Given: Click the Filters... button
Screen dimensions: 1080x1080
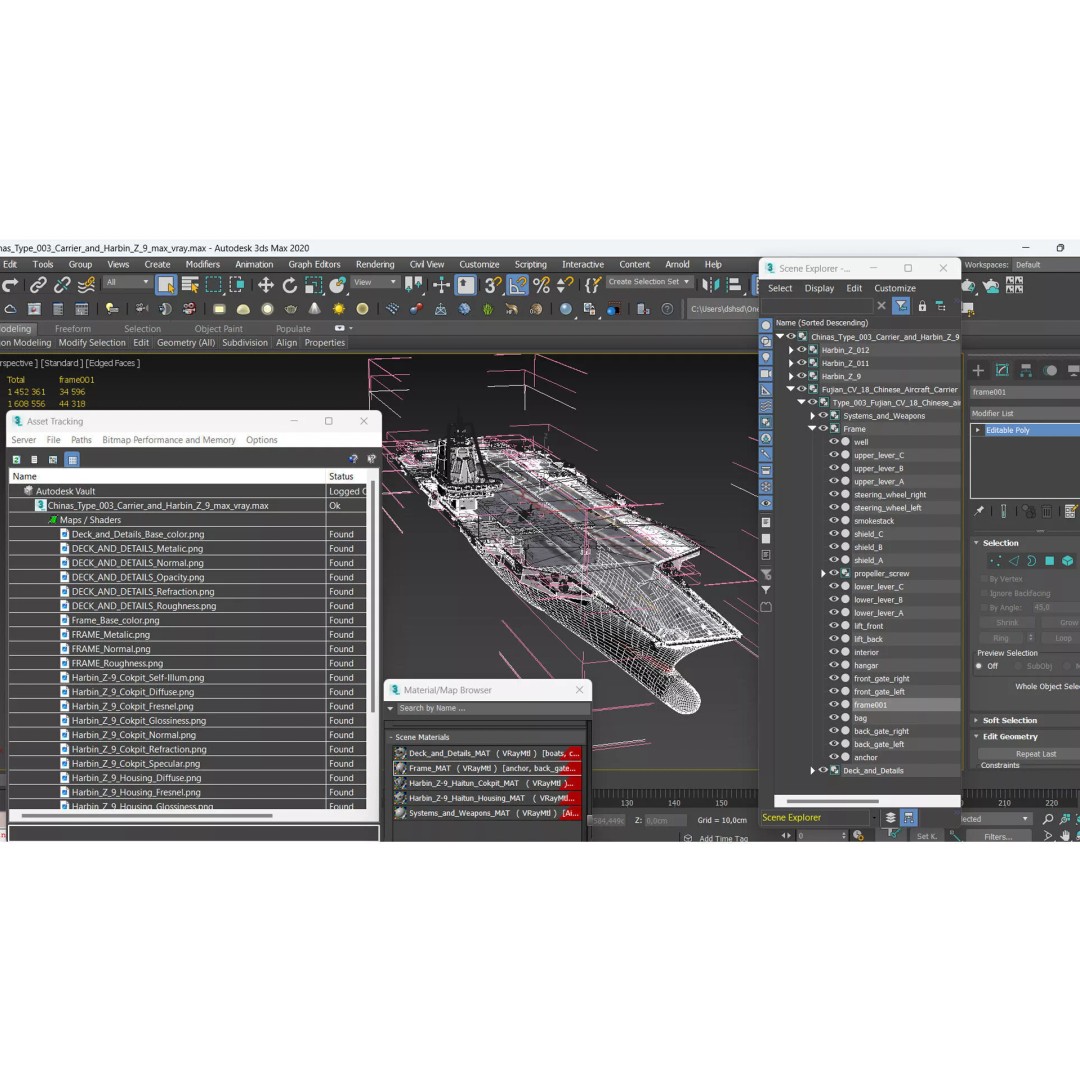Looking at the screenshot, I should point(998,836).
